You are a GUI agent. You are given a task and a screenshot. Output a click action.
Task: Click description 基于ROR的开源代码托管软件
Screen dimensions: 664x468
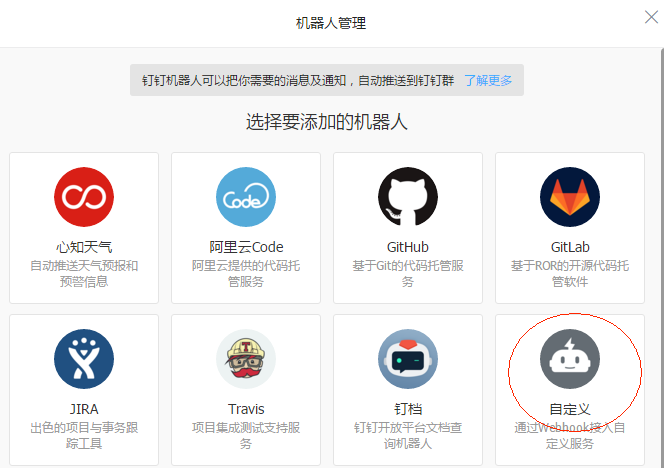(x=570, y=274)
